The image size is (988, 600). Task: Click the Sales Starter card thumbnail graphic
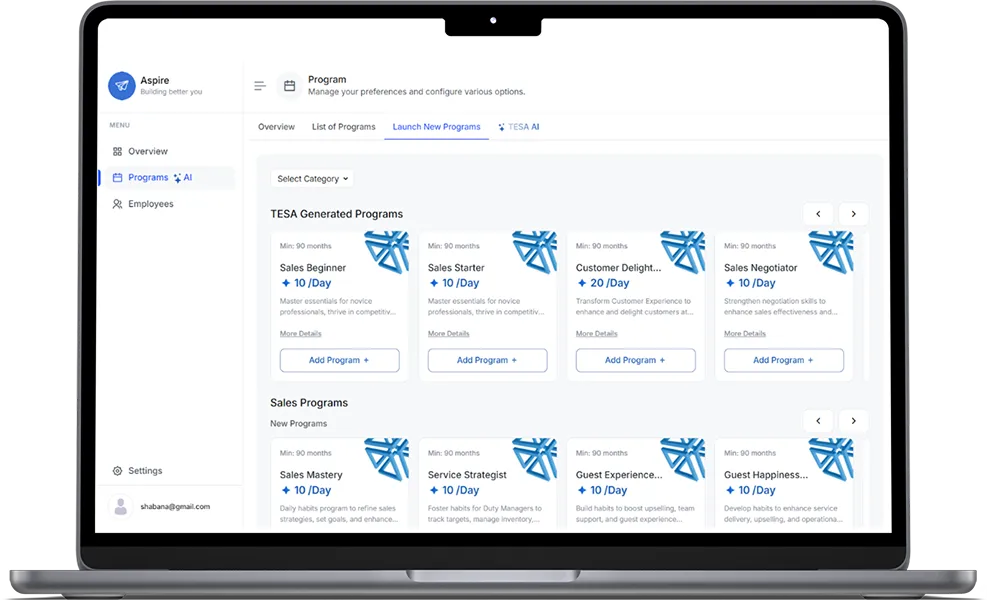coord(534,251)
